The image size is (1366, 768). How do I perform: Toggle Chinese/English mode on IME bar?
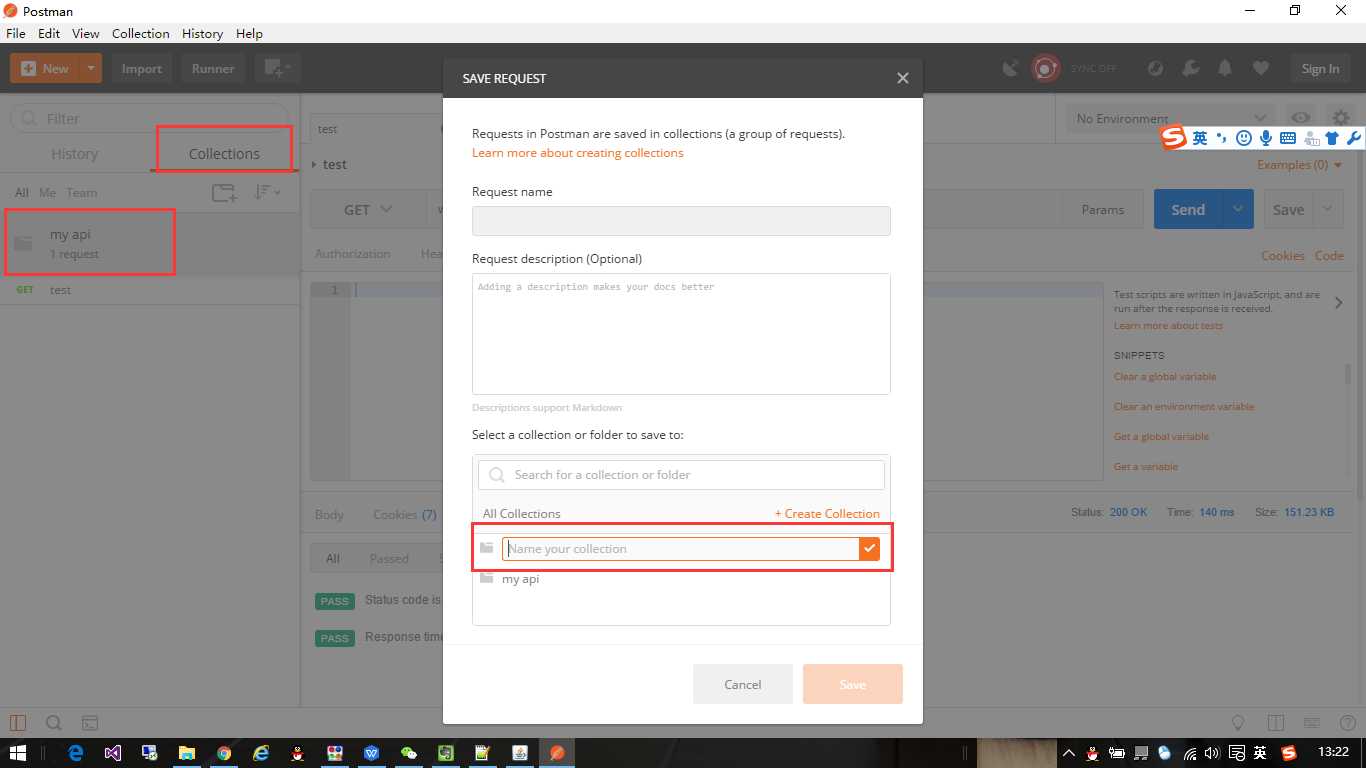tap(1200, 138)
